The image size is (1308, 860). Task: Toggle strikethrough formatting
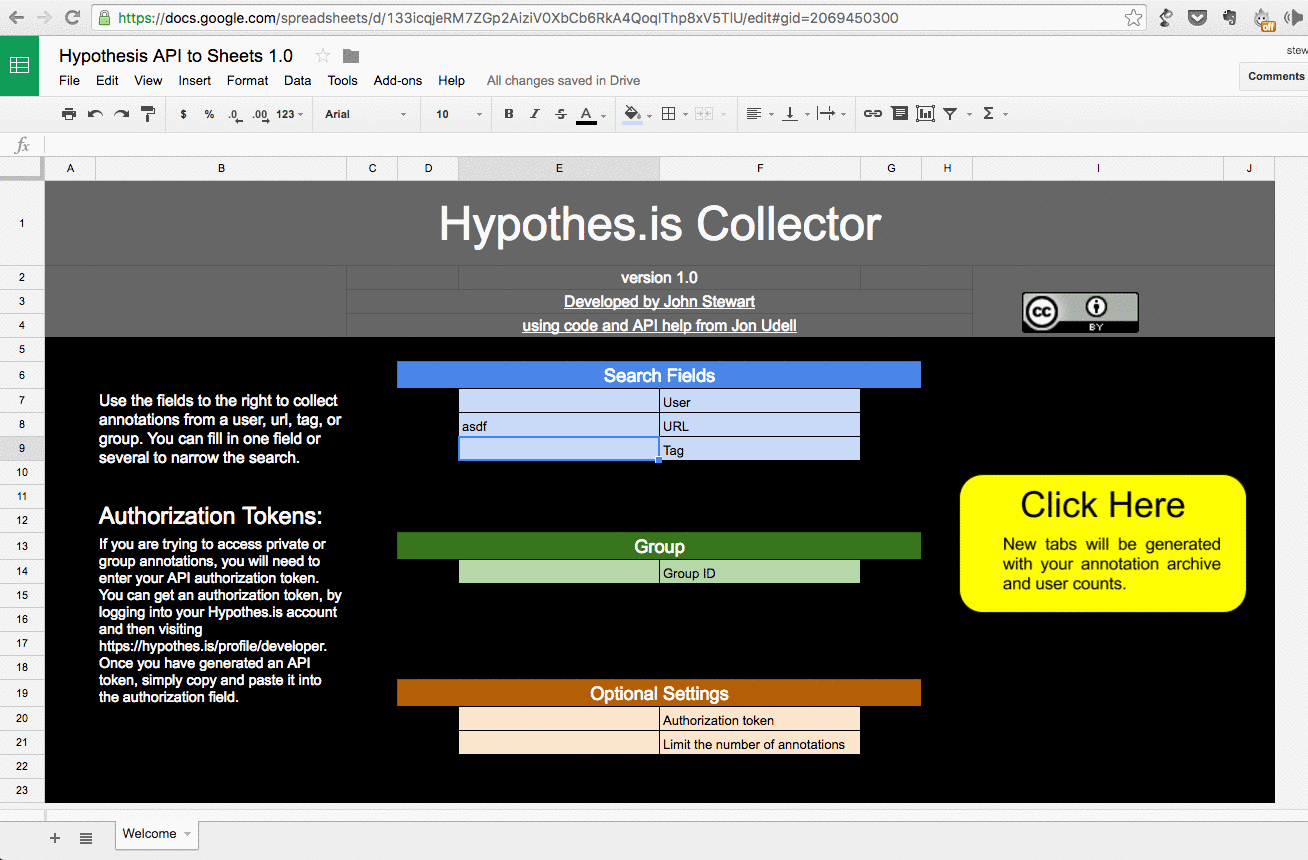(x=561, y=114)
